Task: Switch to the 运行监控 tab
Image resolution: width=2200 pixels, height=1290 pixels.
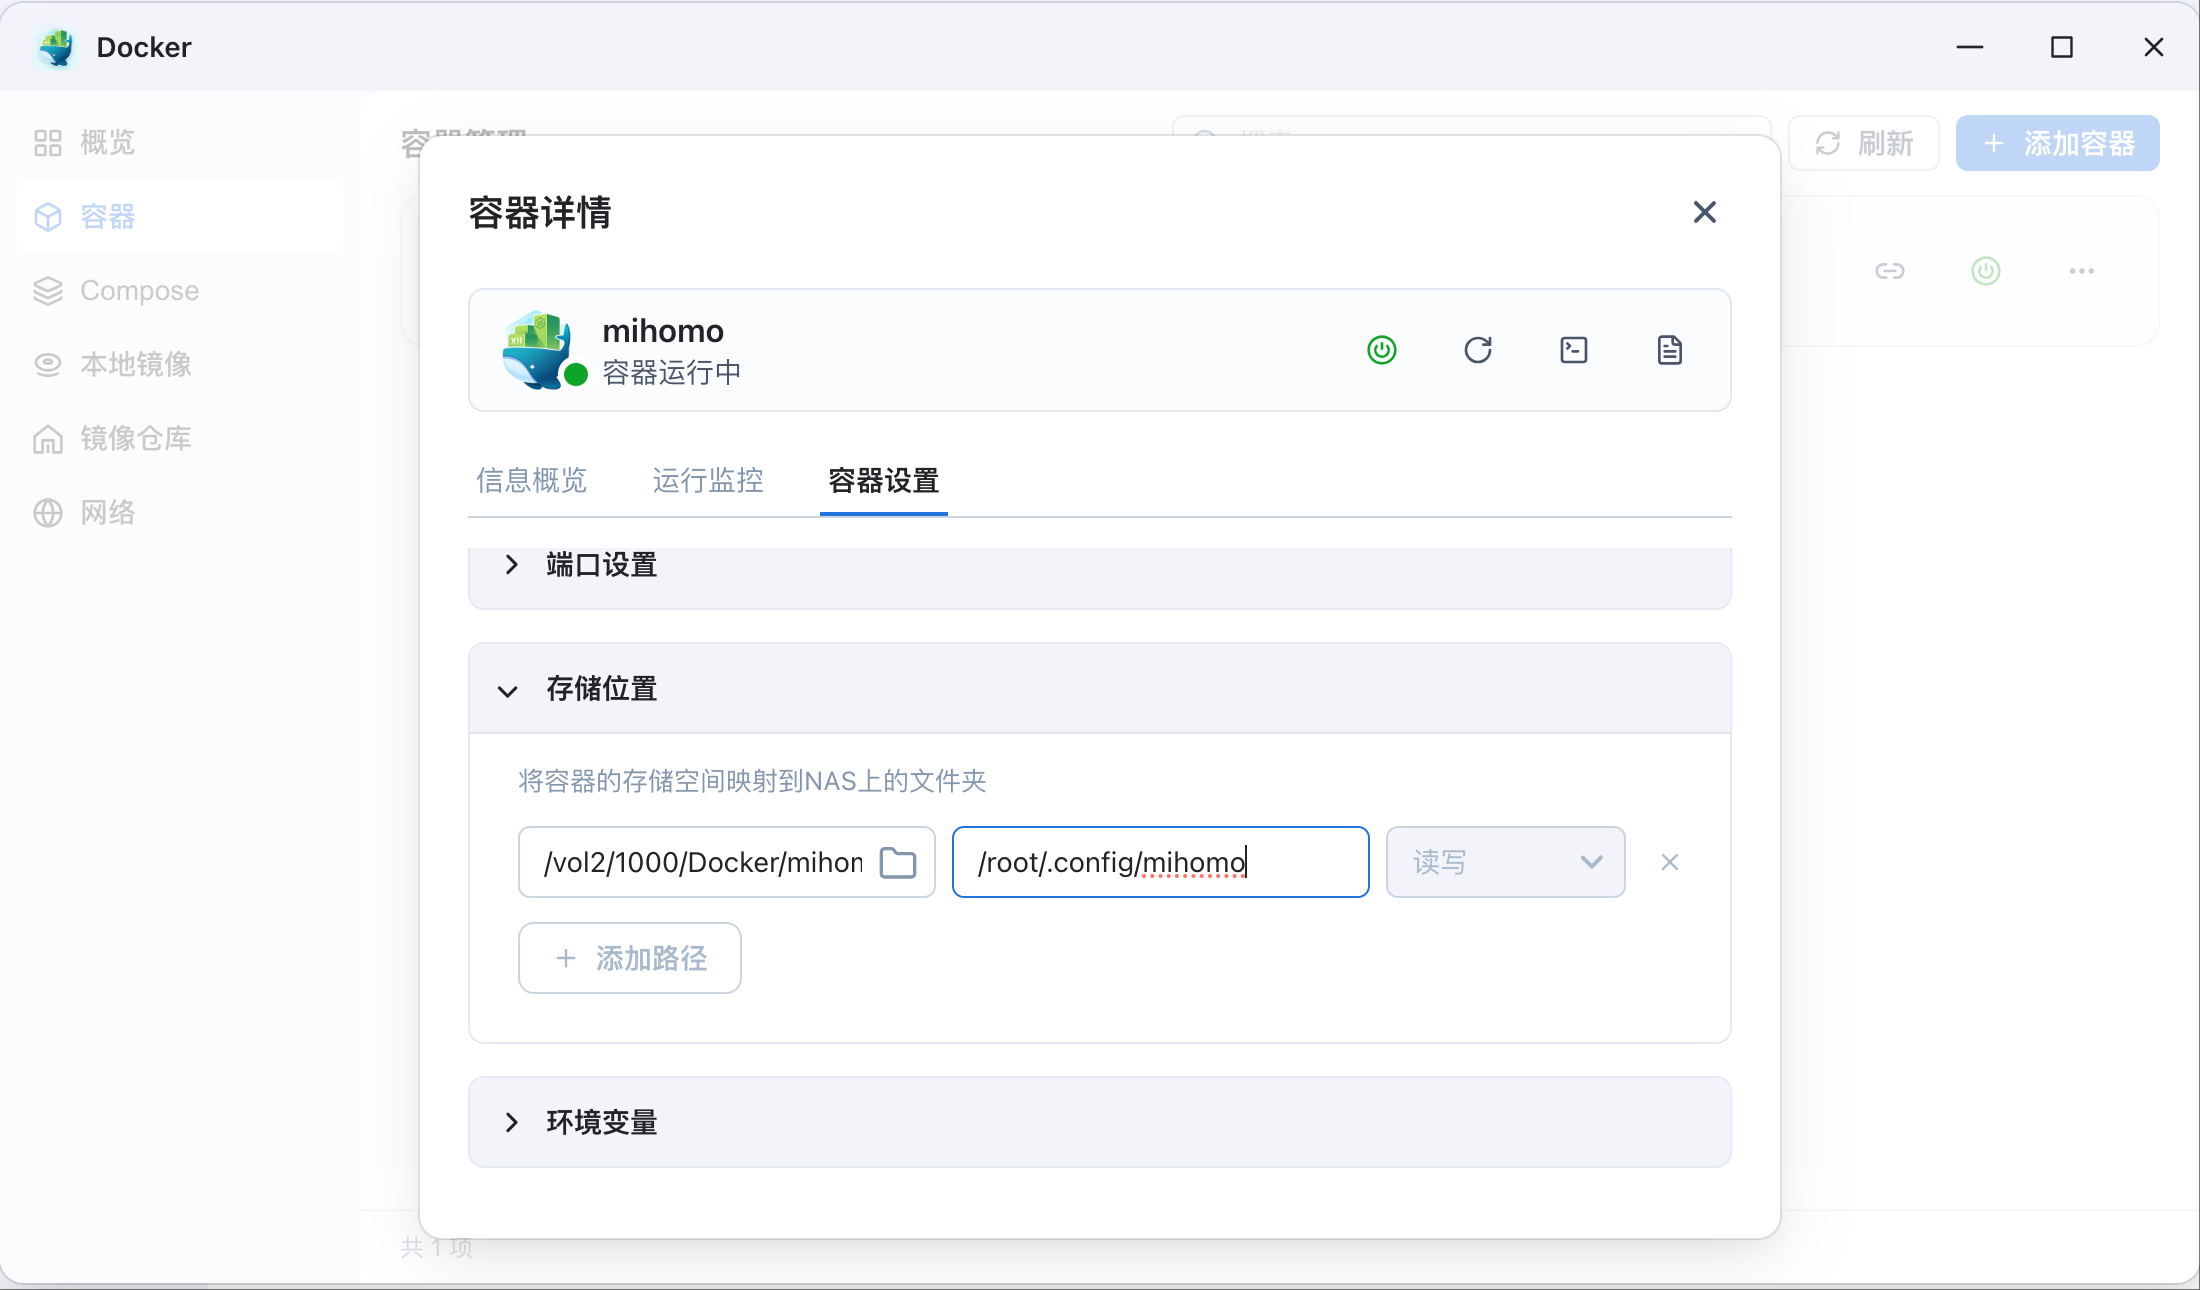Action: 707,481
